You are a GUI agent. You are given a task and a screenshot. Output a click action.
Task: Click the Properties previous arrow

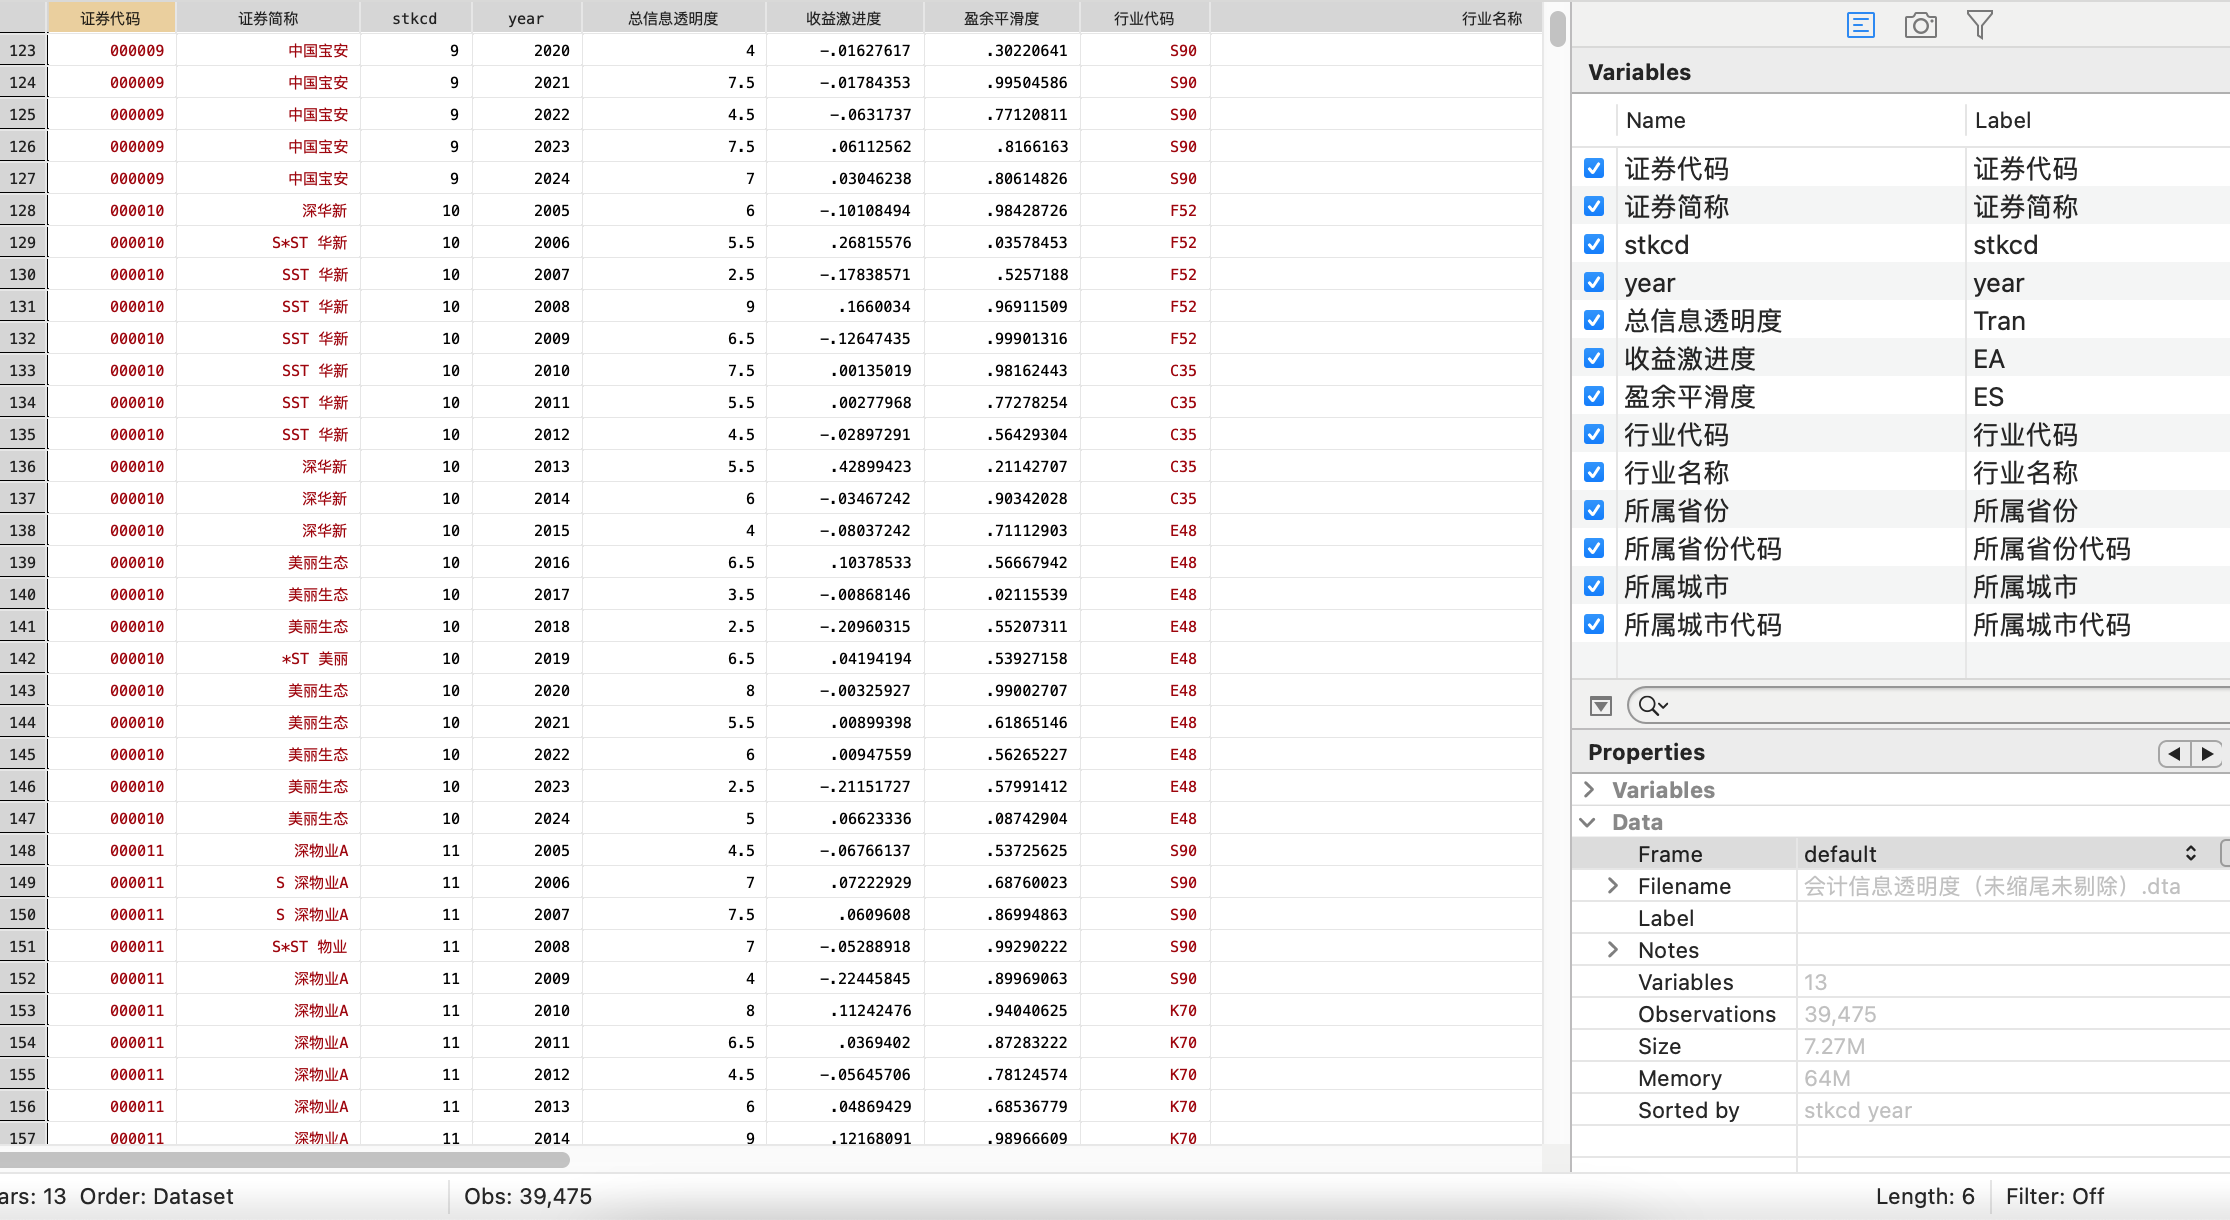point(2174,754)
